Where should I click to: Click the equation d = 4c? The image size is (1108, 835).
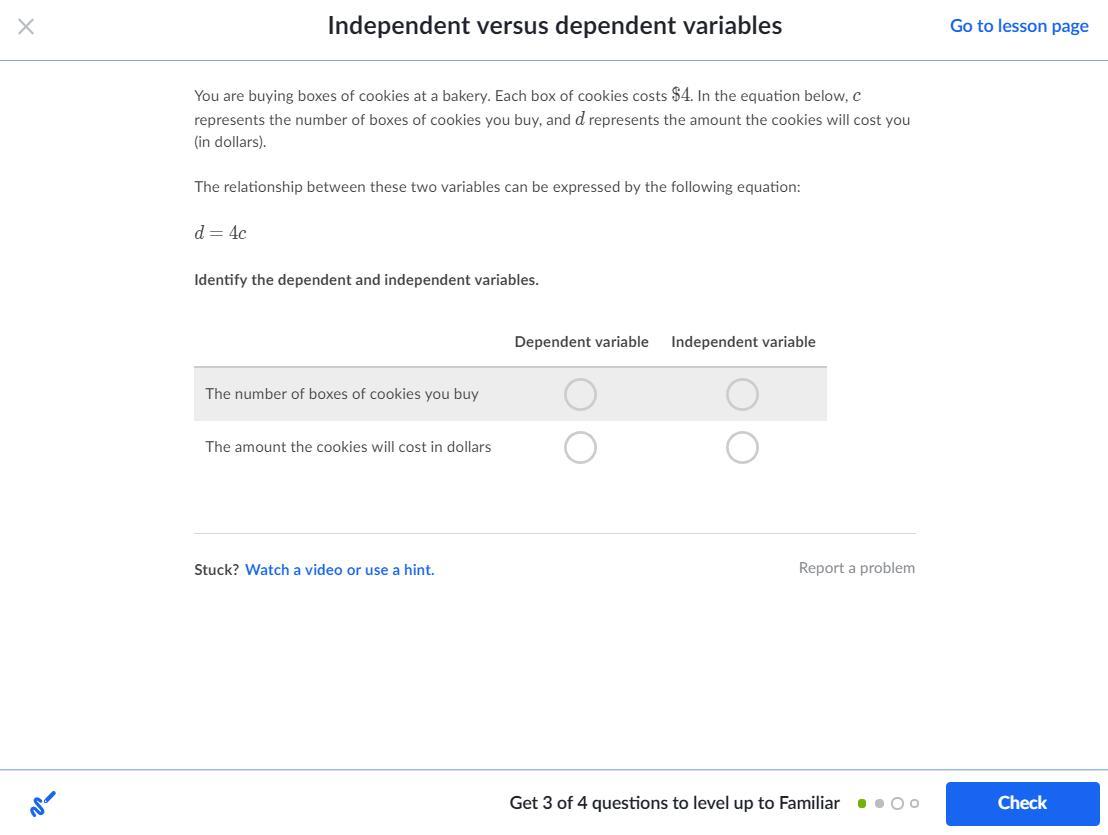(x=220, y=233)
